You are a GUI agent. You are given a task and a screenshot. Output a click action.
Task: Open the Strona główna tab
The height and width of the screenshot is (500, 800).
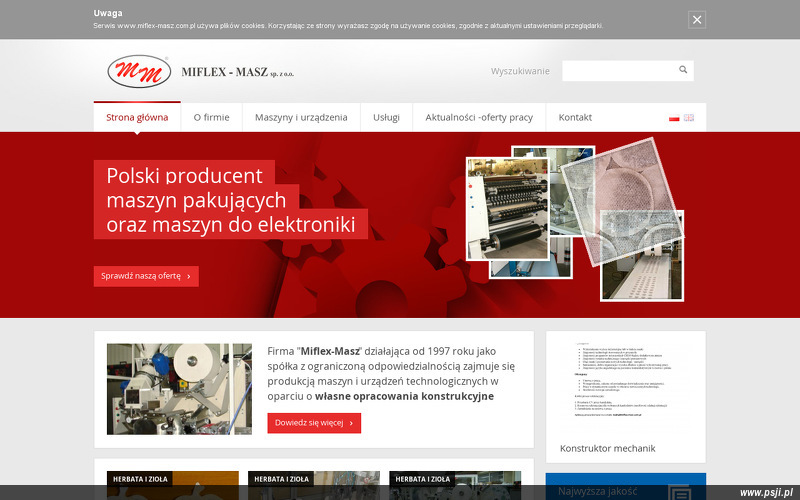[137, 117]
